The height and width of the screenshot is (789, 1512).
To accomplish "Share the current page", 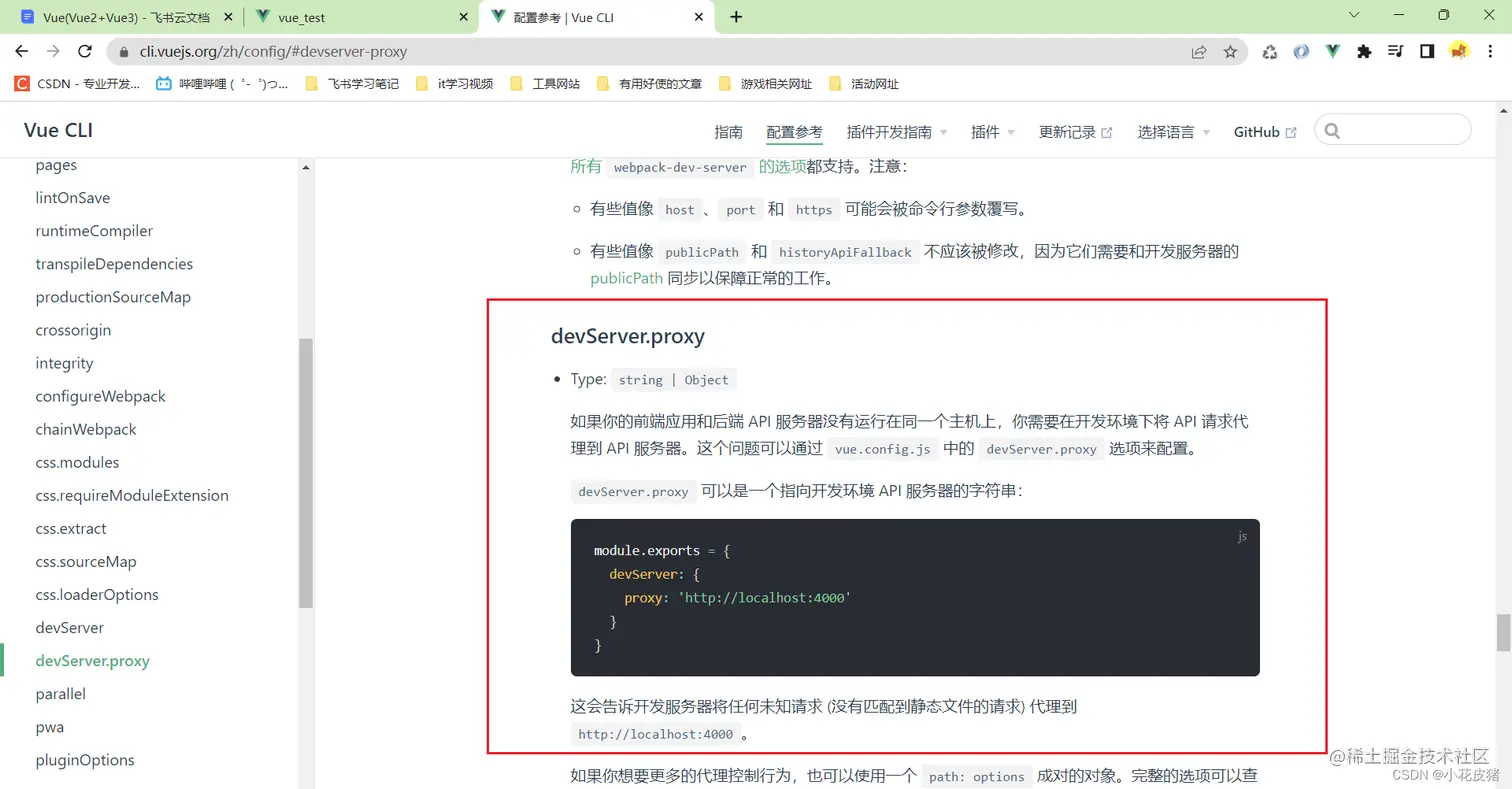I will pyautogui.click(x=1199, y=51).
